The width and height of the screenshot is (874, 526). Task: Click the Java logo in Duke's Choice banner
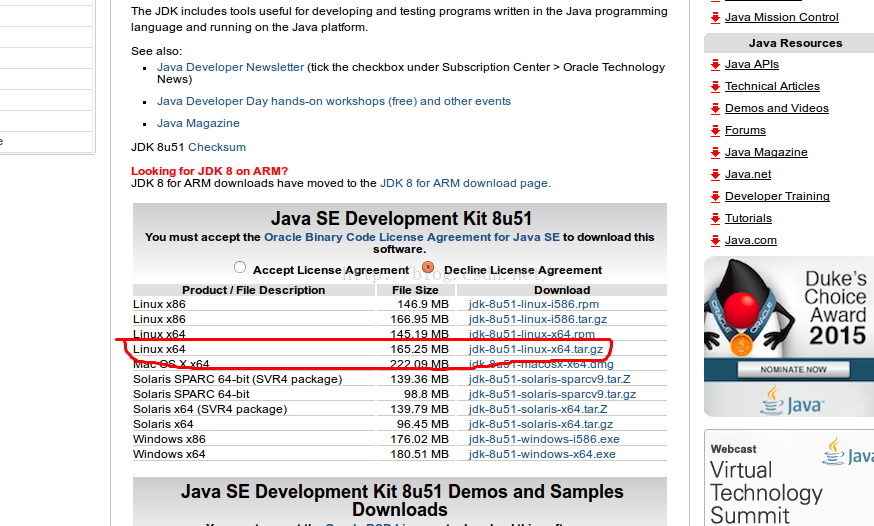[x=791, y=401]
